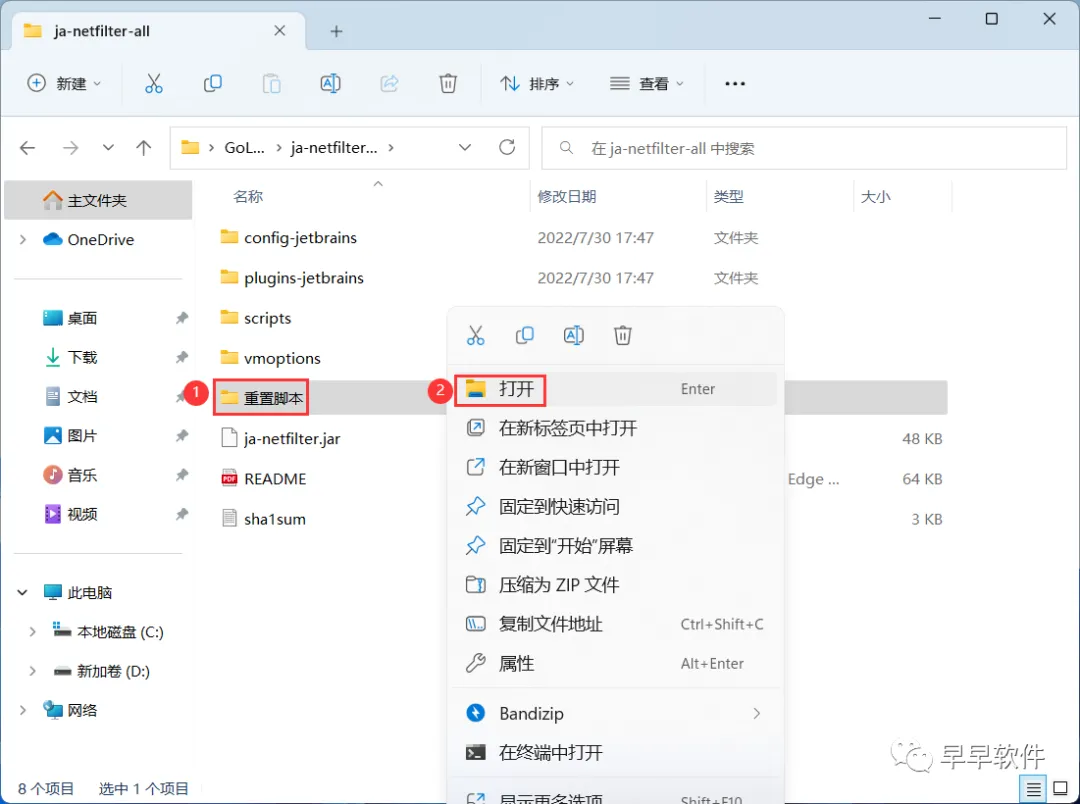Go up one folder level arrow

point(143,147)
